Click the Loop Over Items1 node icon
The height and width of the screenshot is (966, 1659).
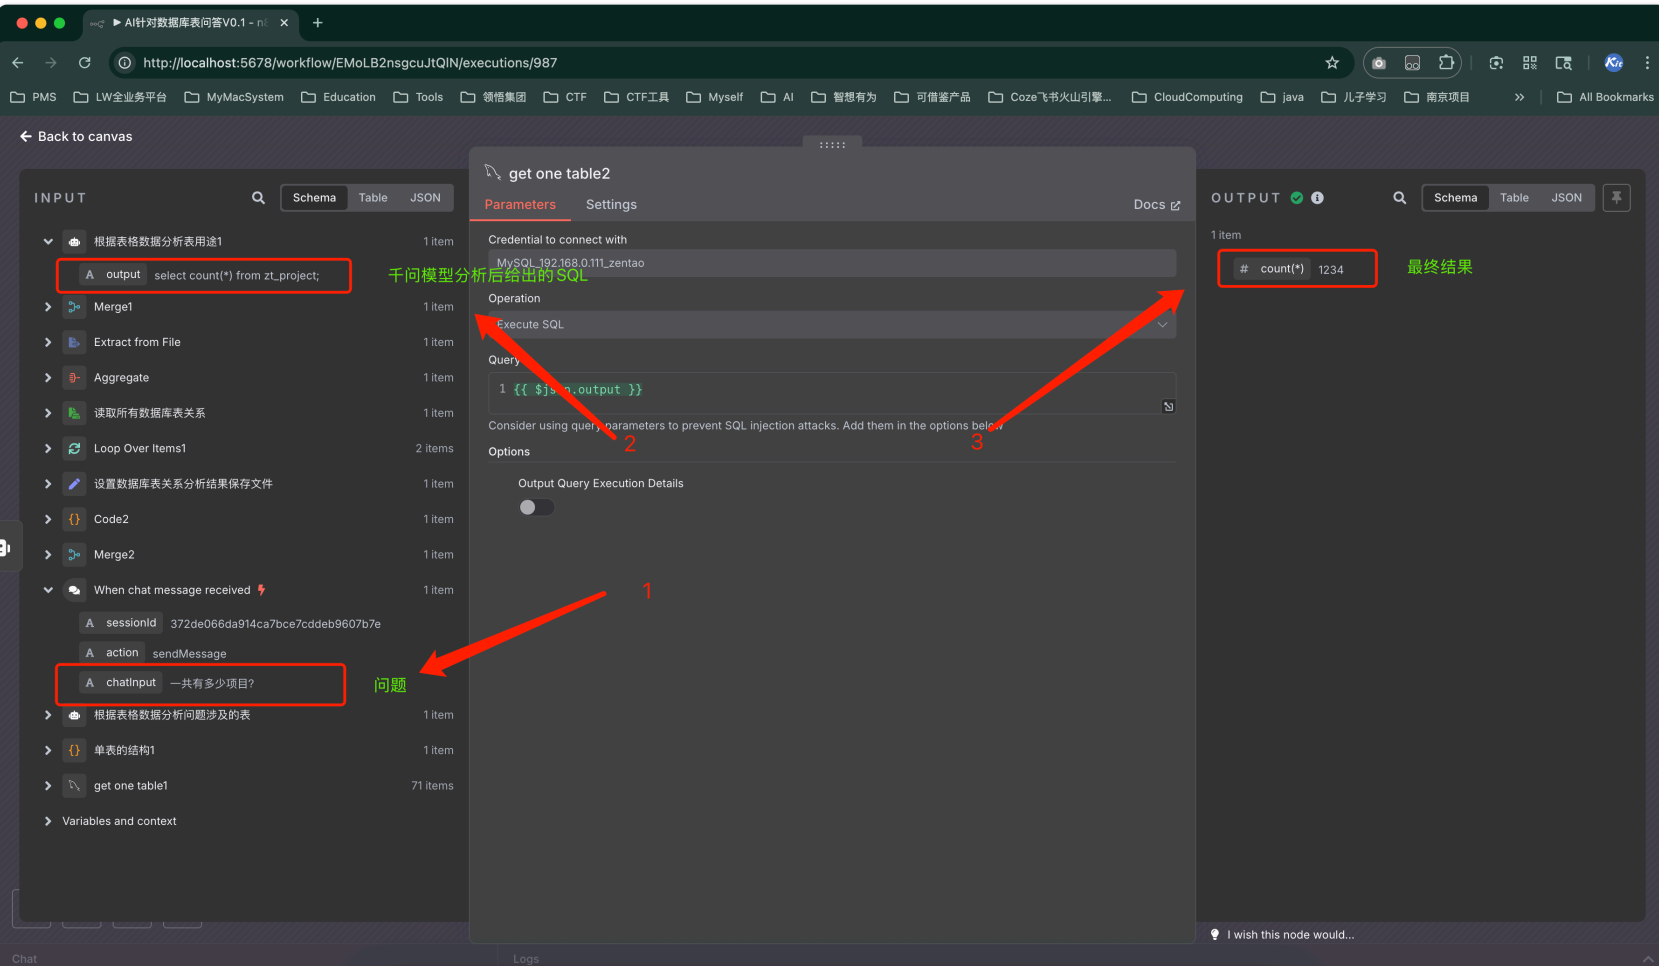[74, 448]
